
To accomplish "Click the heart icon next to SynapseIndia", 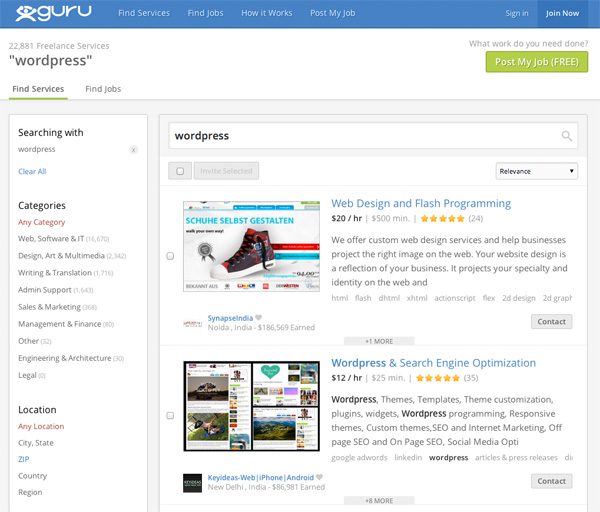I will tap(259, 318).
